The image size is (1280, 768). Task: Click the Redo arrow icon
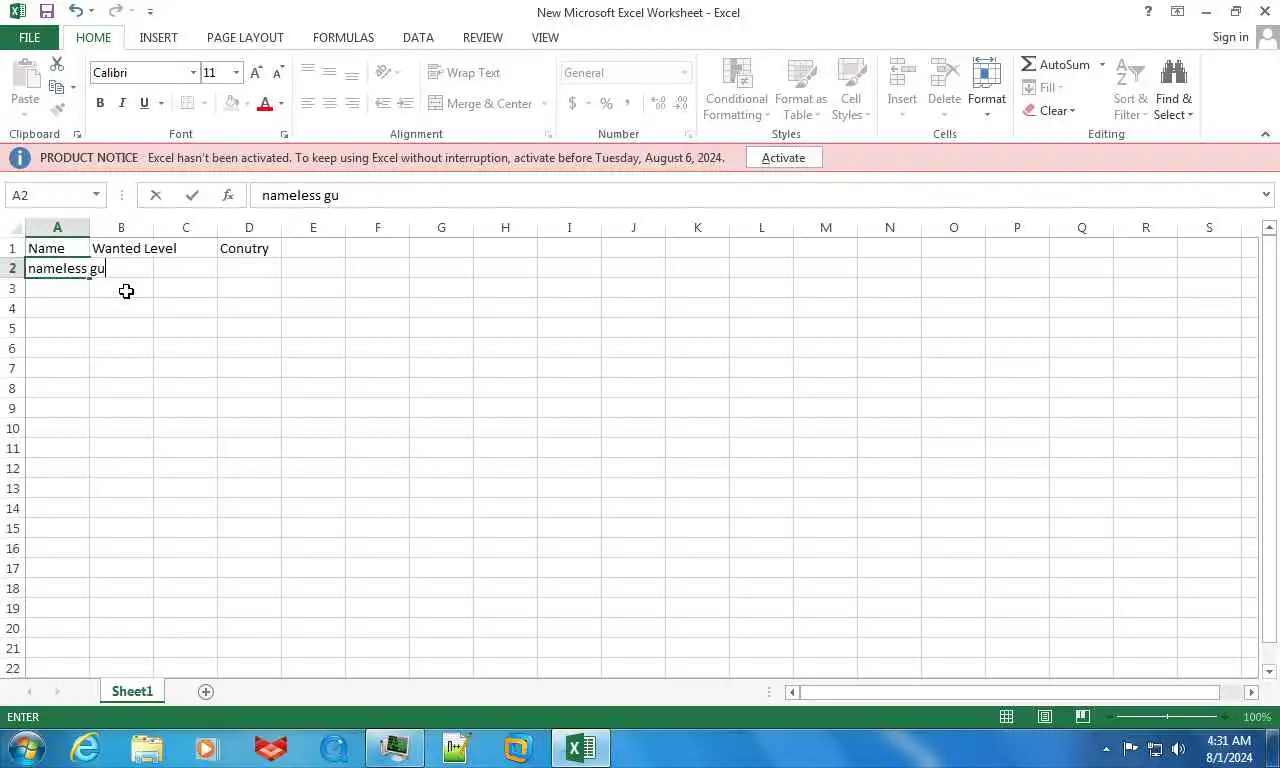[115, 12]
